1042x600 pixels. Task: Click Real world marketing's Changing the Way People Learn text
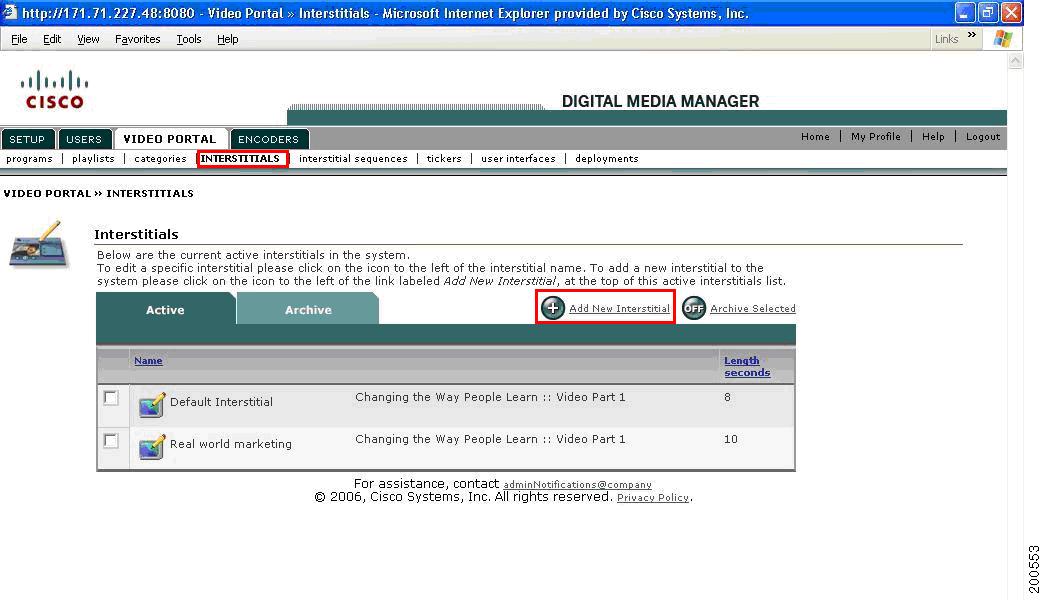tap(490, 439)
